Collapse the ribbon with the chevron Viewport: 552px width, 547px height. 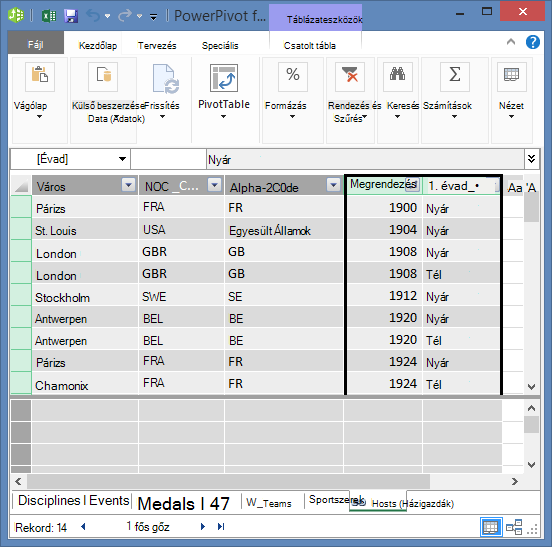pyautogui.click(x=511, y=42)
